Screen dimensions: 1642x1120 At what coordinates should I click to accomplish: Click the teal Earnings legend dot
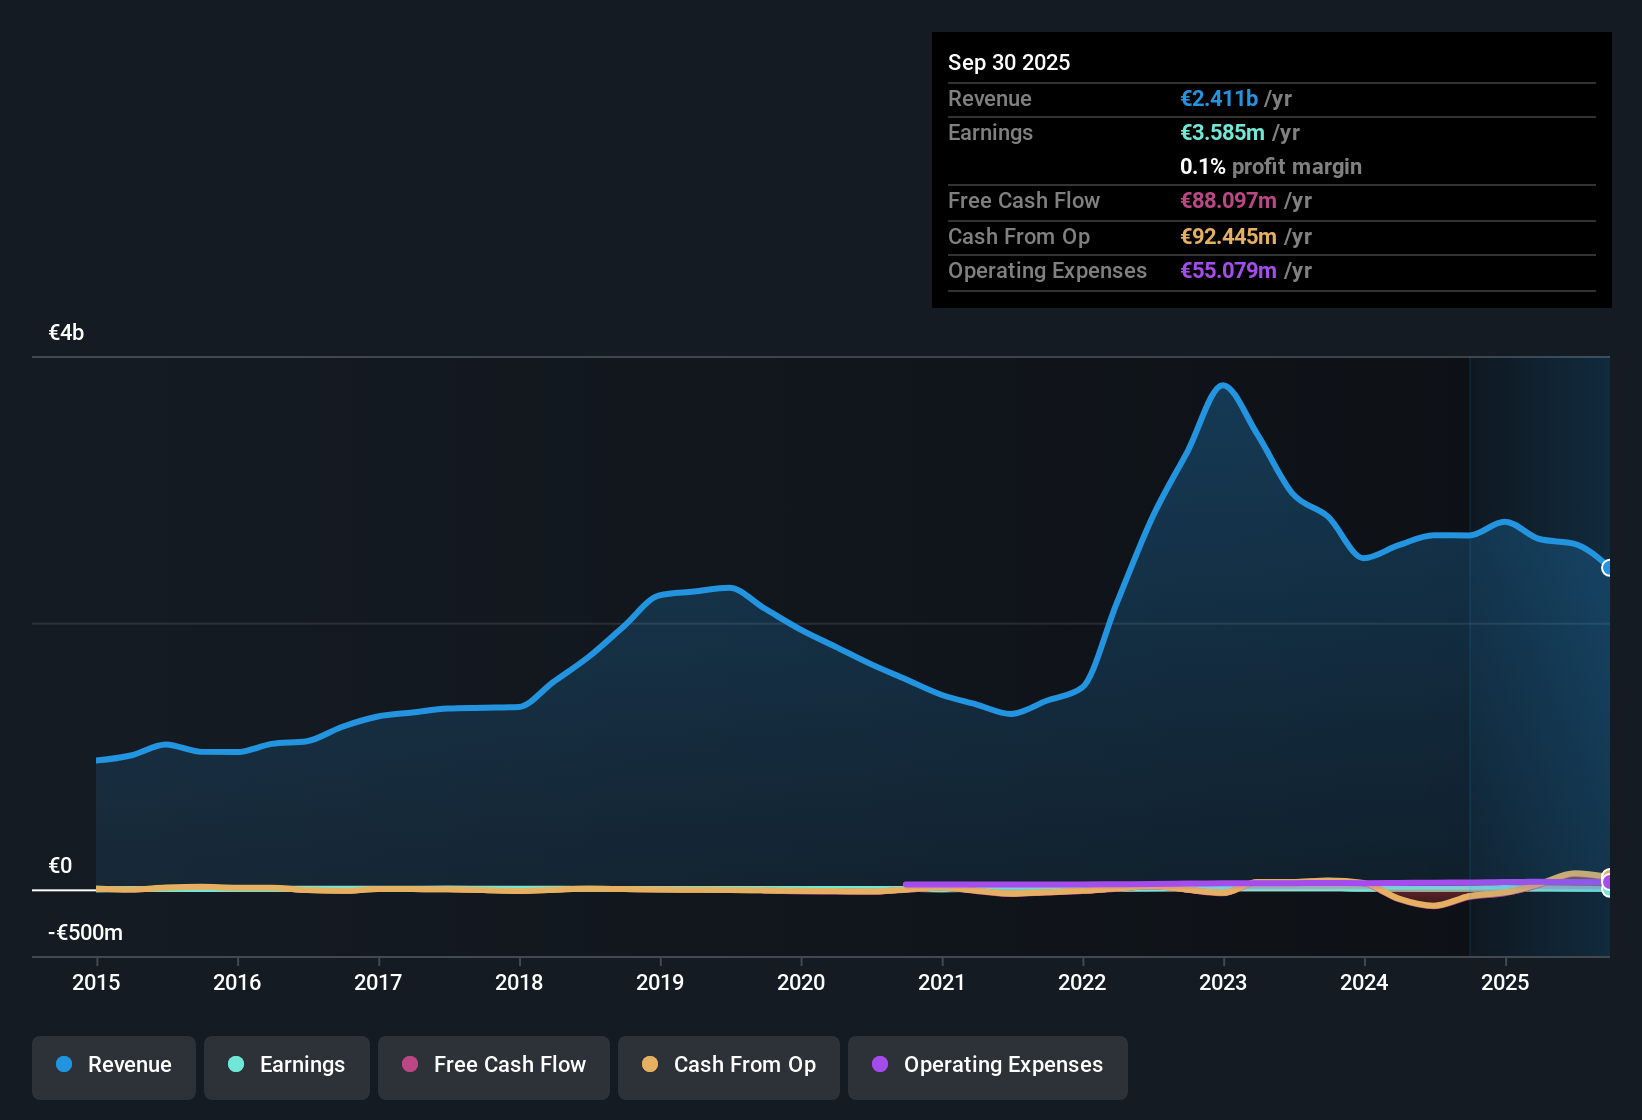236,1065
